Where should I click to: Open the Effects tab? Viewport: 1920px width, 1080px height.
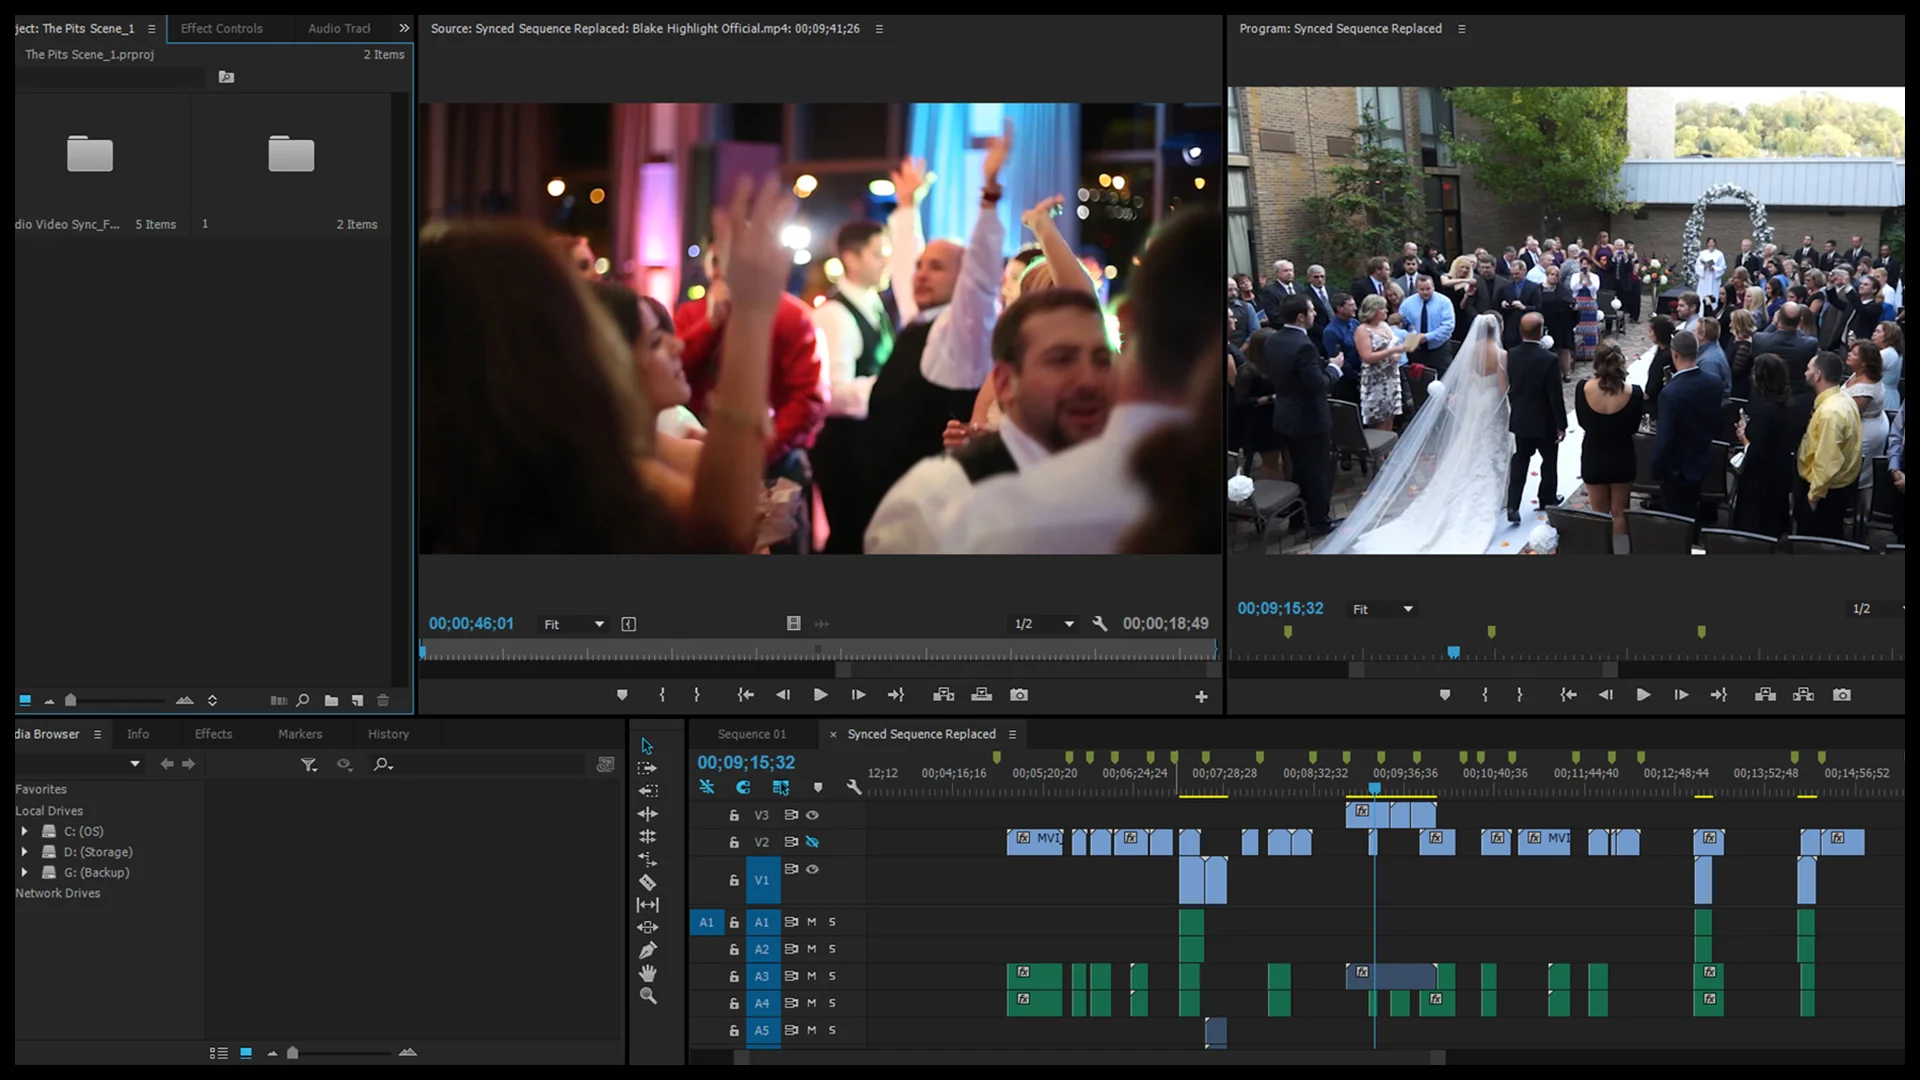tap(213, 734)
